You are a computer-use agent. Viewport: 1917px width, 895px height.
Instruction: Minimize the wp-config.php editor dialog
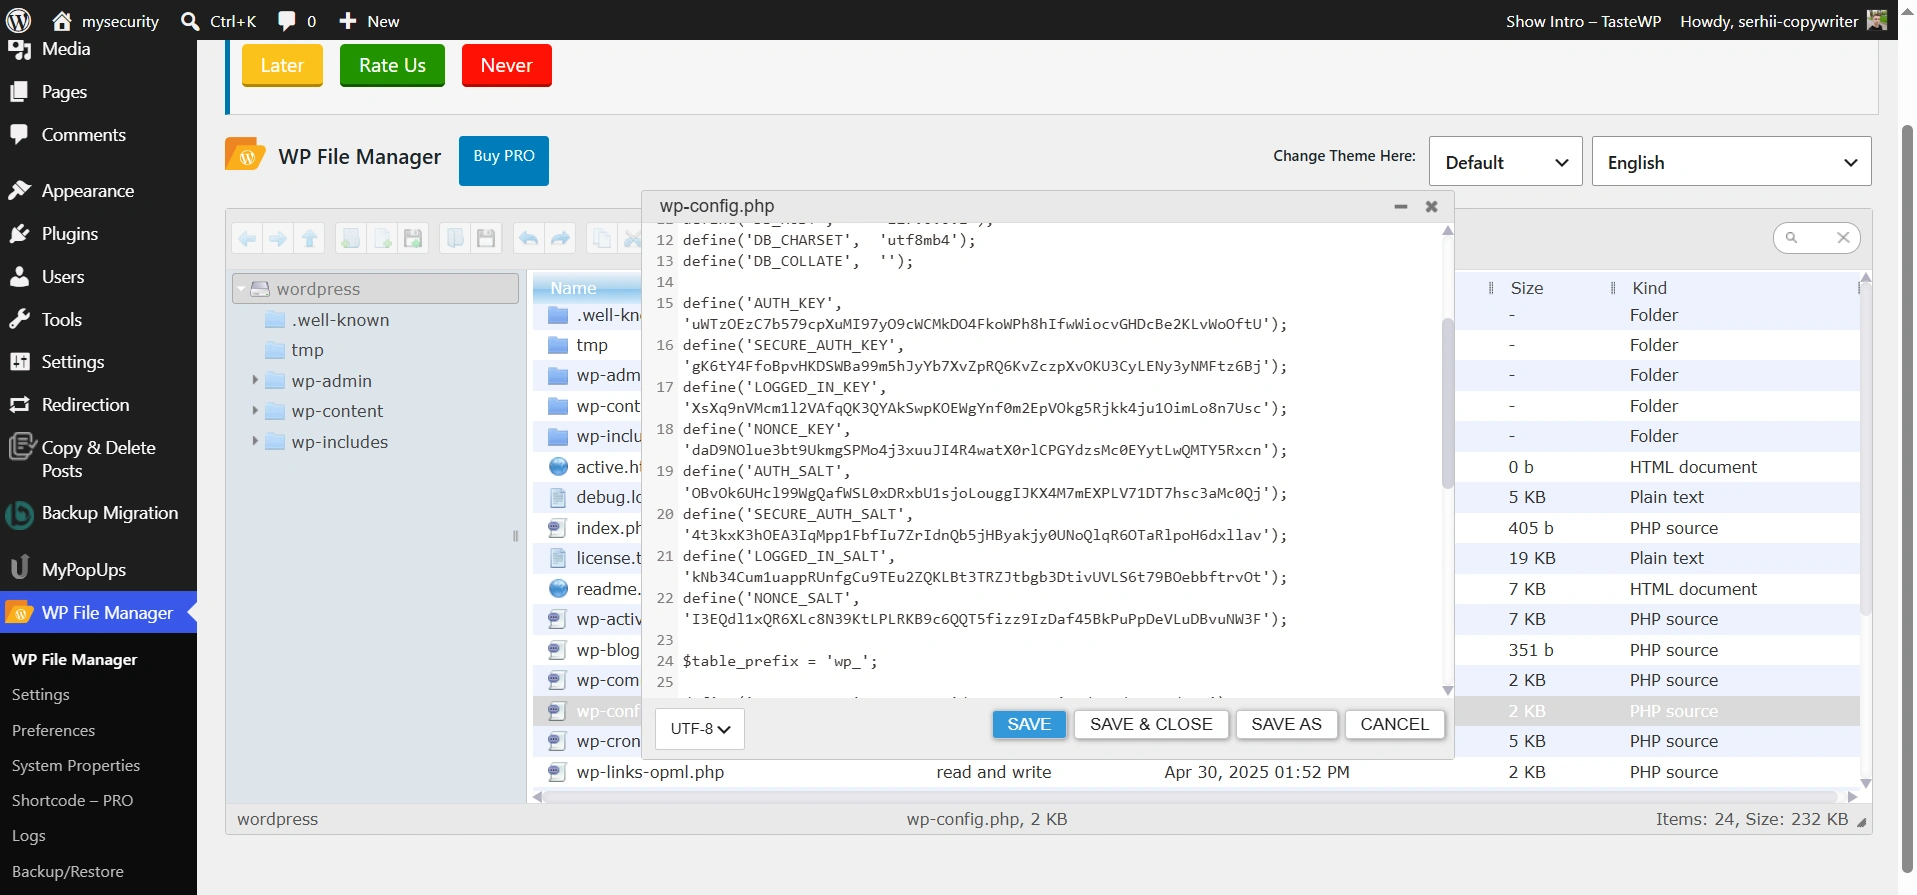(1401, 206)
